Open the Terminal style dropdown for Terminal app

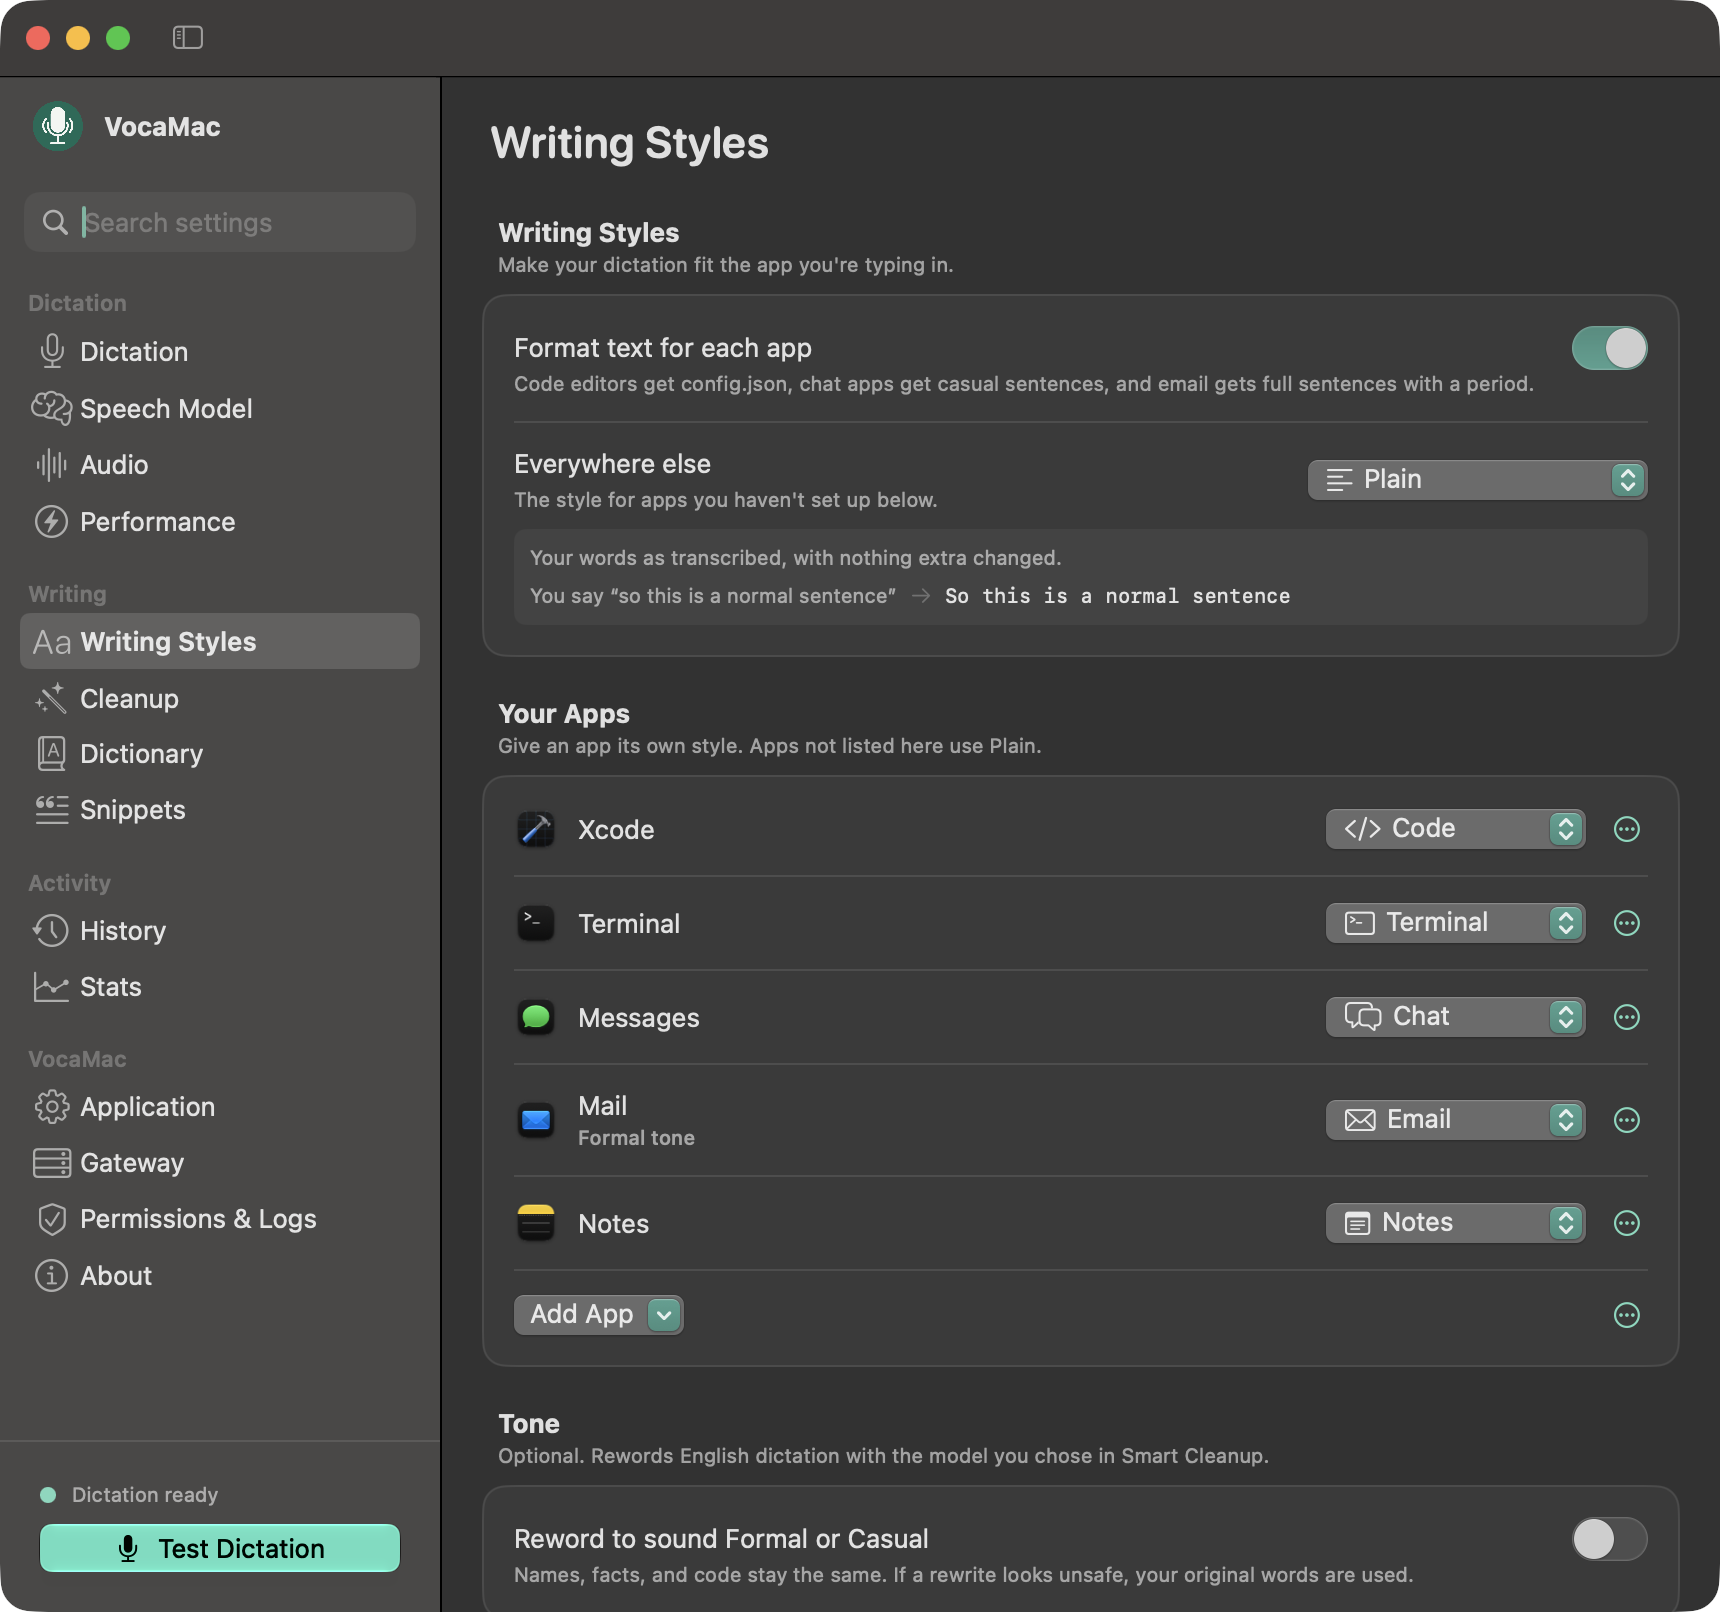click(x=1455, y=923)
